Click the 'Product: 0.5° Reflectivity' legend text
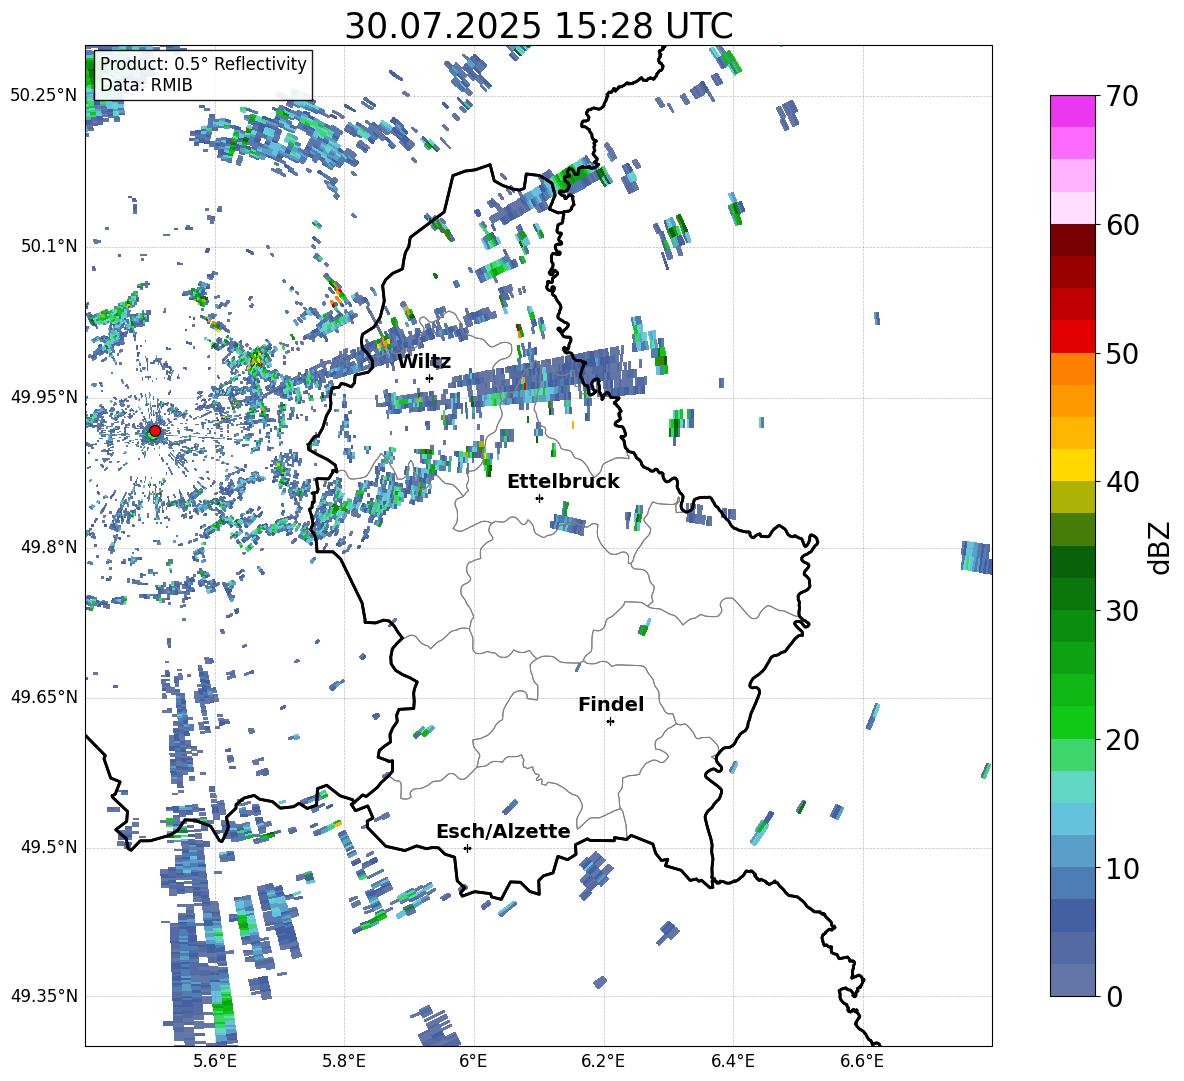The image size is (1184, 1081). click(x=203, y=63)
